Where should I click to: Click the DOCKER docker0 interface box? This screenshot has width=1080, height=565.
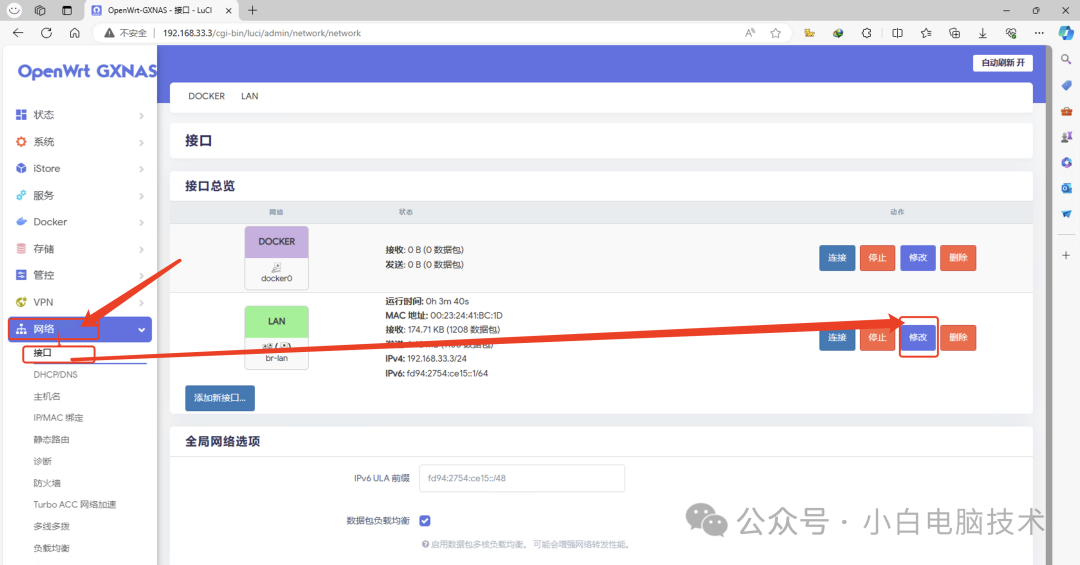point(276,258)
